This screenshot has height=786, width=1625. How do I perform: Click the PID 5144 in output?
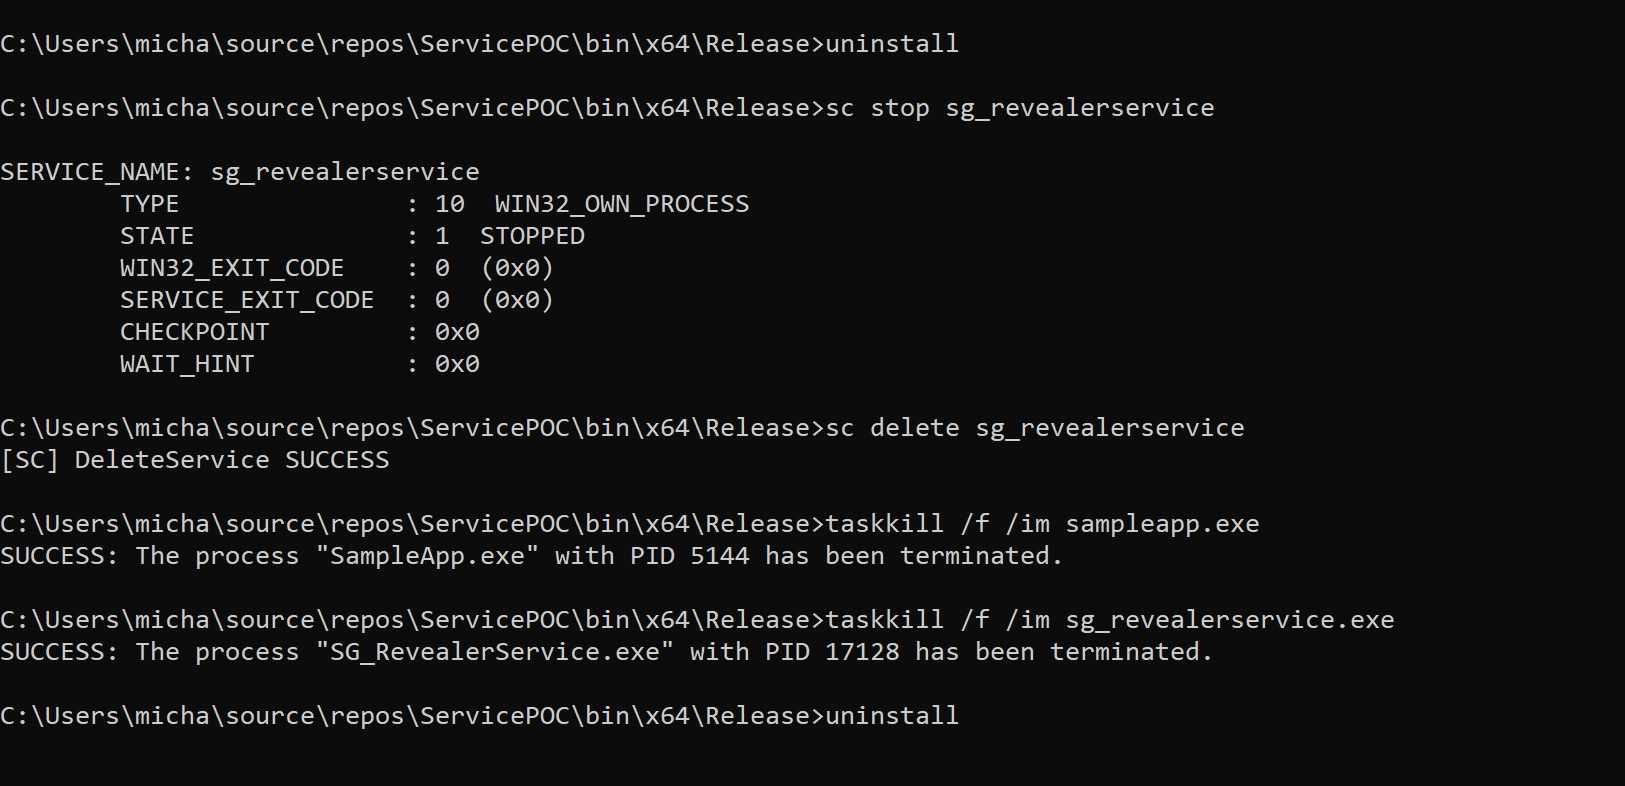(x=690, y=556)
